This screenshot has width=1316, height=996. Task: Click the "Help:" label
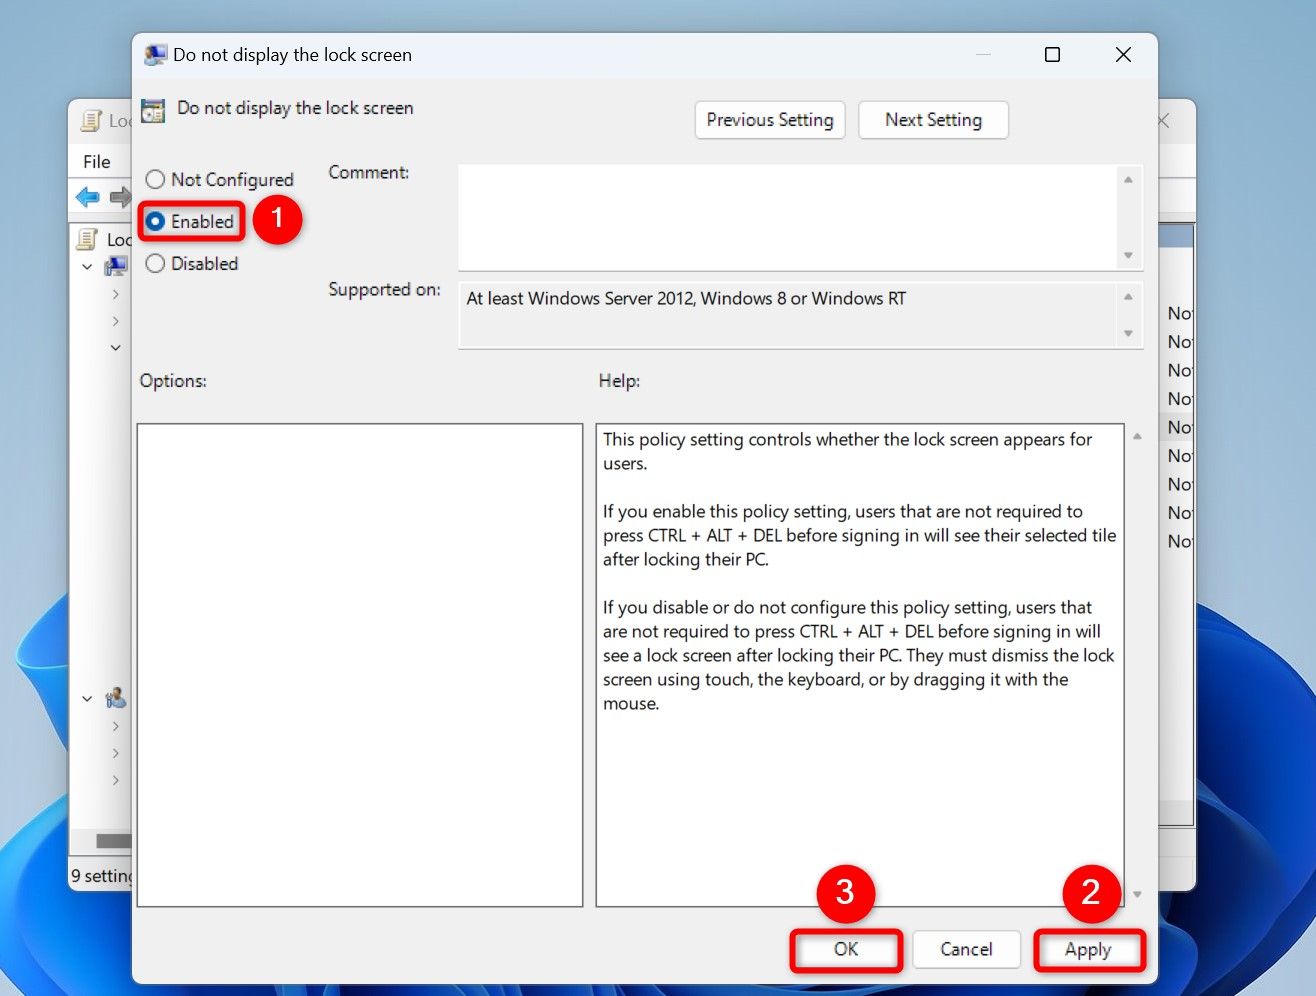pyautogui.click(x=619, y=381)
